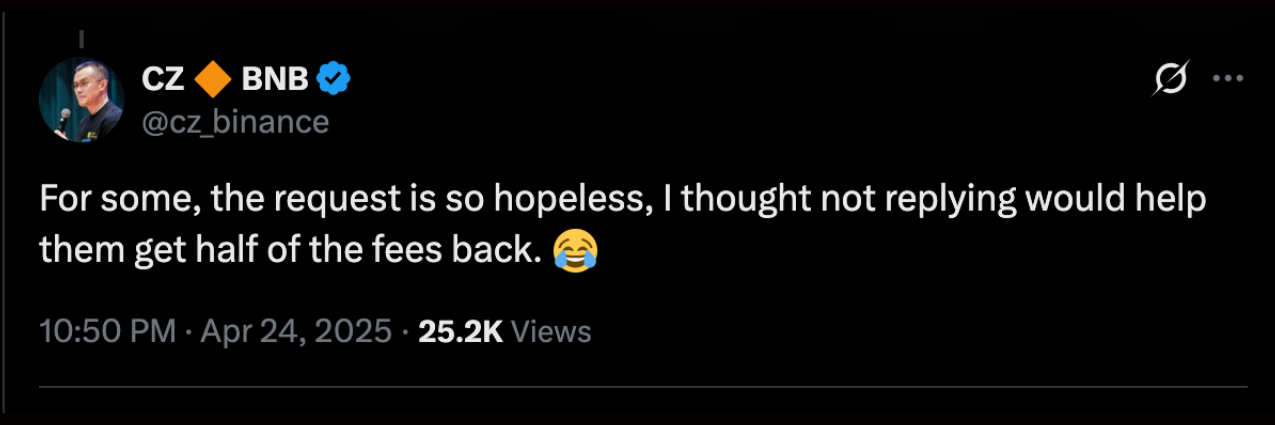The height and width of the screenshot is (425, 1275).
Task: Open the 10:50 PM timestamp link
Action: [108, 331]
